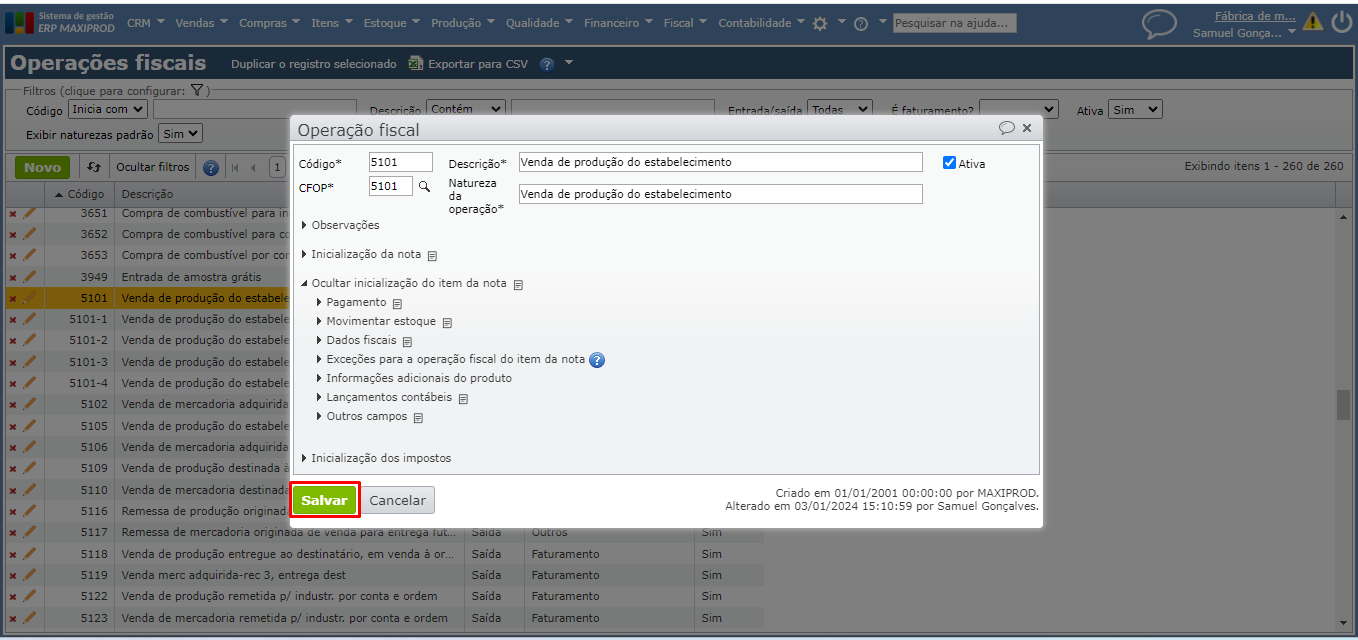The image size is (1358, 640).
Task: Open Exibir naturezas padrão dropdown
Action: [x=180, y=133]
